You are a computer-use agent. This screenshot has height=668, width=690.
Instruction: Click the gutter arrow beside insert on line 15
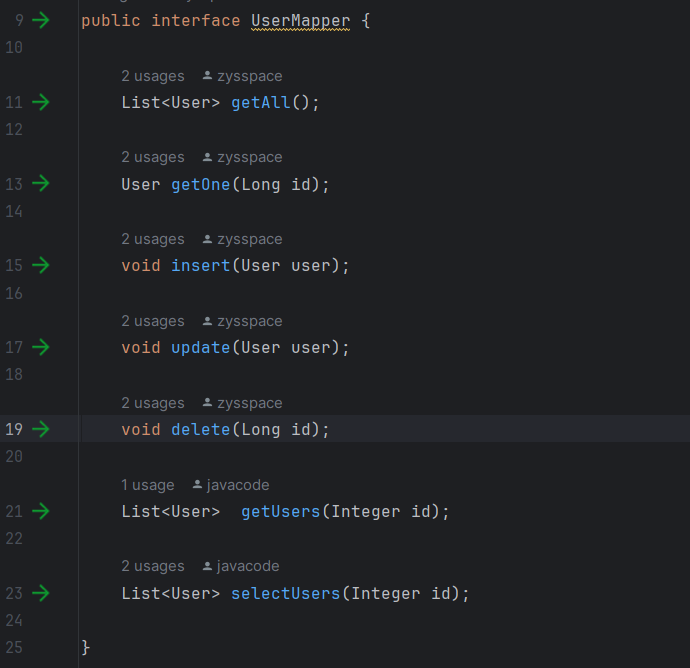pyautogui.click(x=41, y=265)
